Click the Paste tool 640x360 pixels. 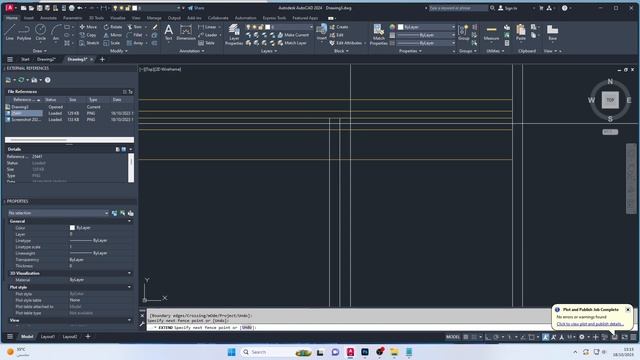pyautogui.click(x=521, y=32)
